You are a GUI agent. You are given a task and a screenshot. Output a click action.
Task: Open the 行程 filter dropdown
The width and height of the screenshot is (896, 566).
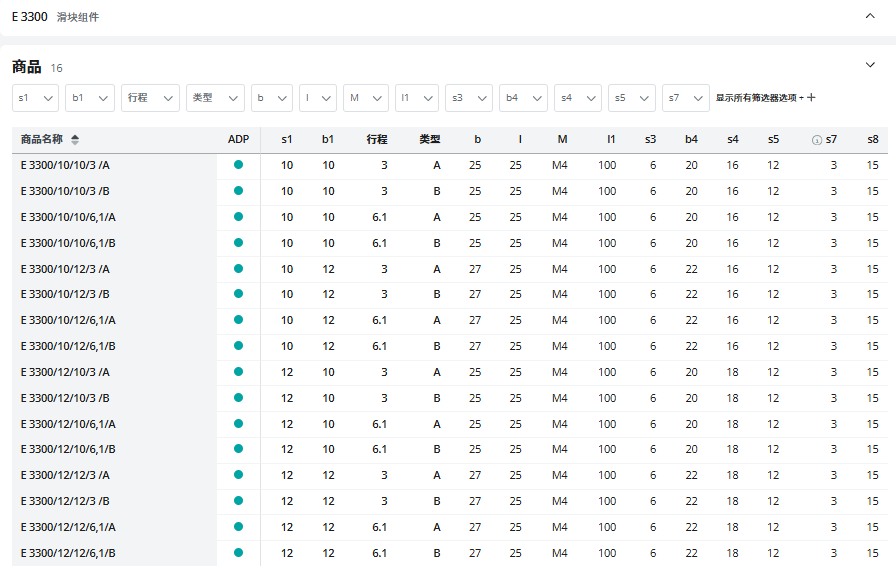[x=150, y=98]
